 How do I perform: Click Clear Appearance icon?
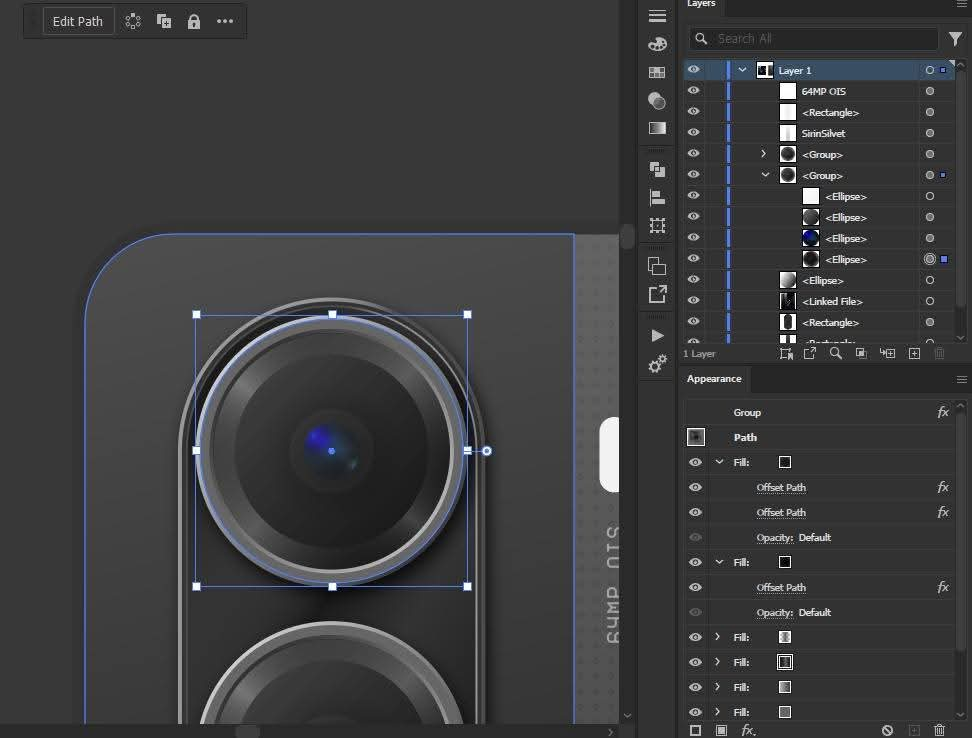(x=887, y=731)
